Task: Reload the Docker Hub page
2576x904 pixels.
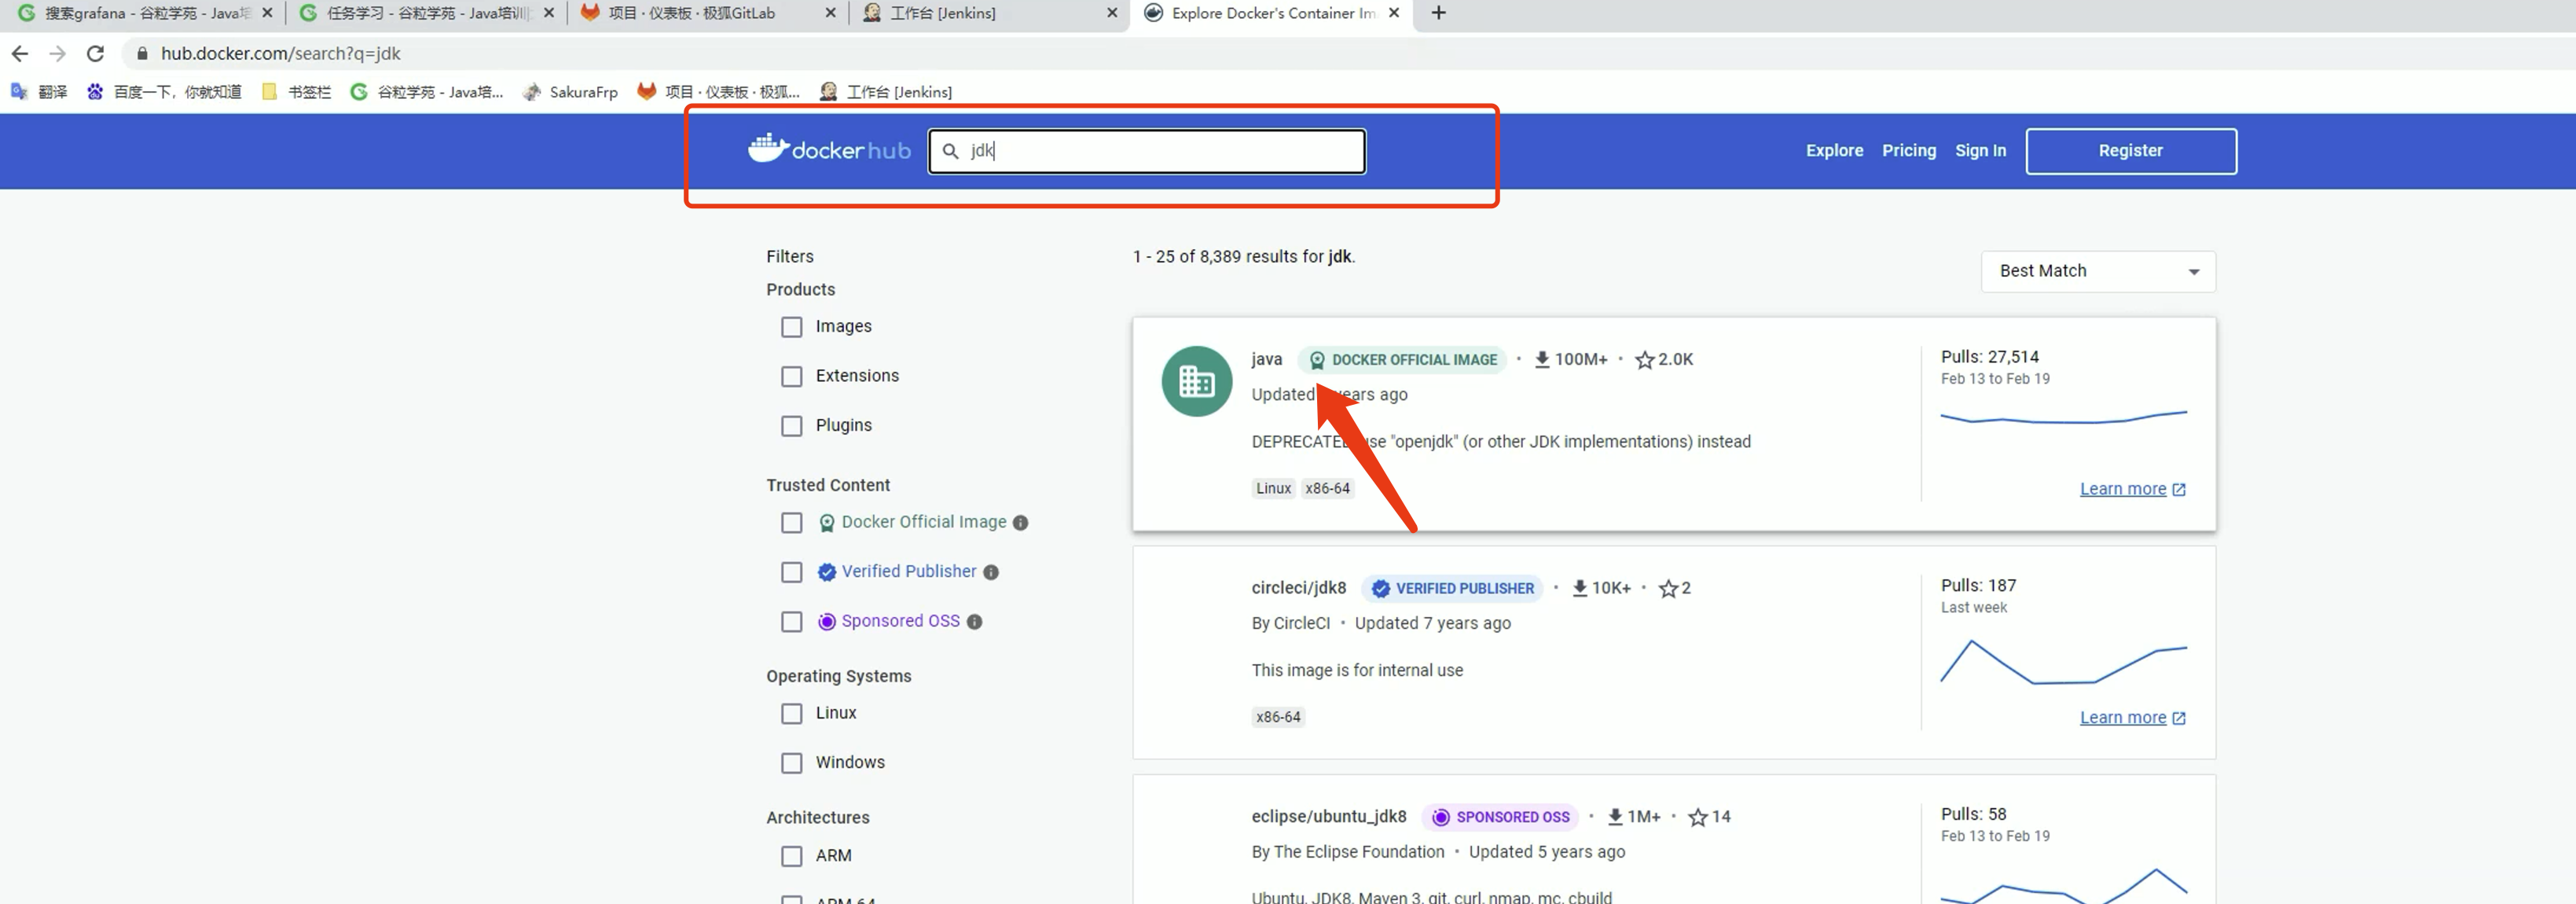Action: click(96, 54)
